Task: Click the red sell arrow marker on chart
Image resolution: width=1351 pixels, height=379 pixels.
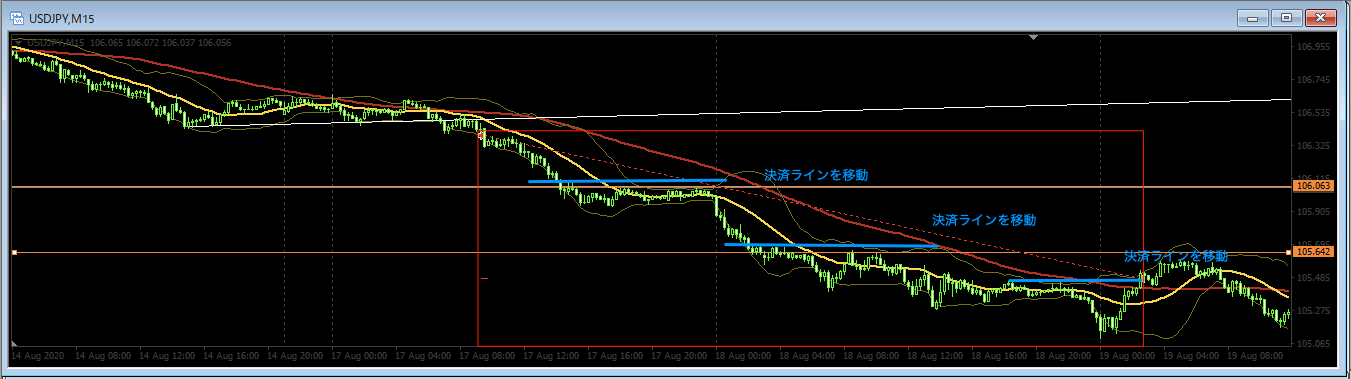Action: 481,134
